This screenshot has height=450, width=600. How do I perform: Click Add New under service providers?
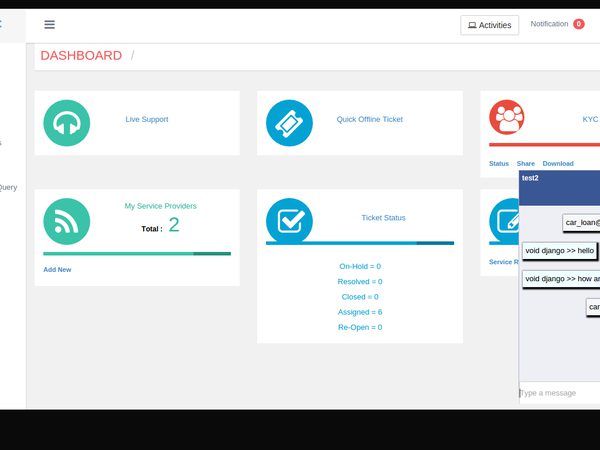(57, 269)
